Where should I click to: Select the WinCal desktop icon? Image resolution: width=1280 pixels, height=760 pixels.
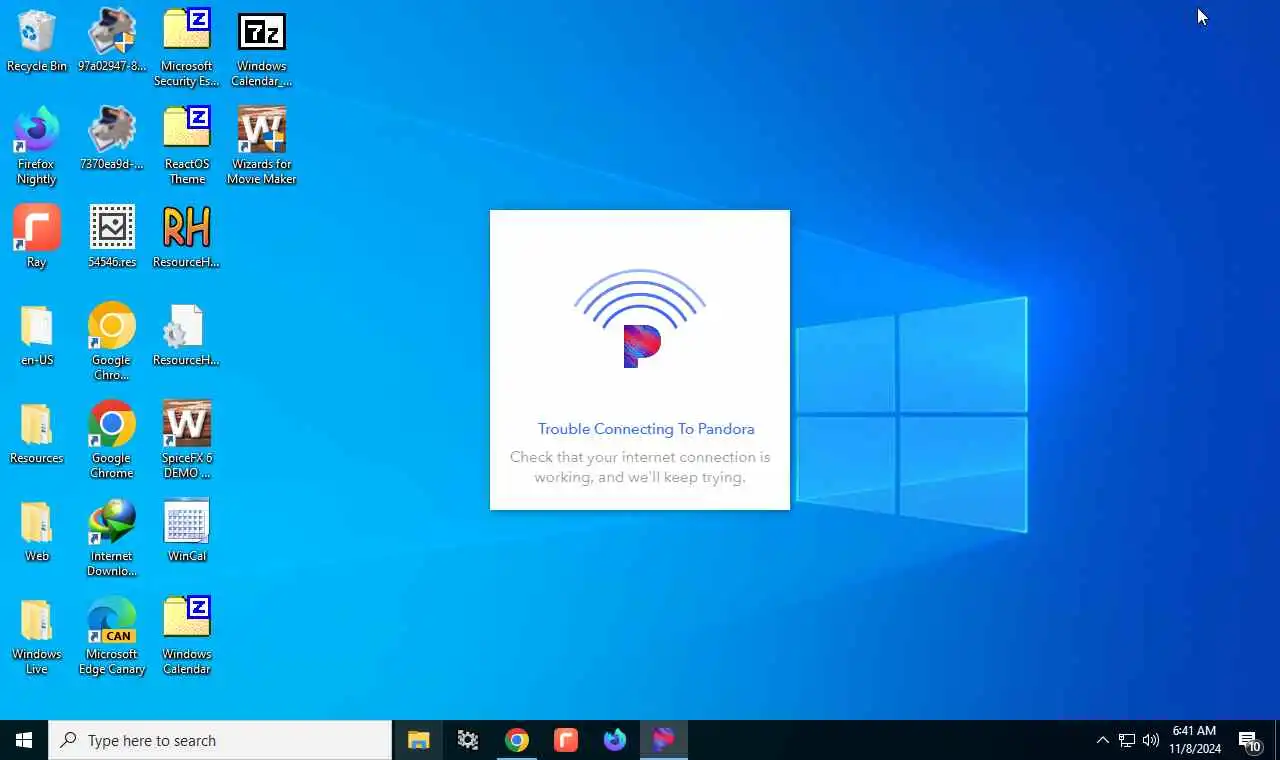tap(187, 531)
